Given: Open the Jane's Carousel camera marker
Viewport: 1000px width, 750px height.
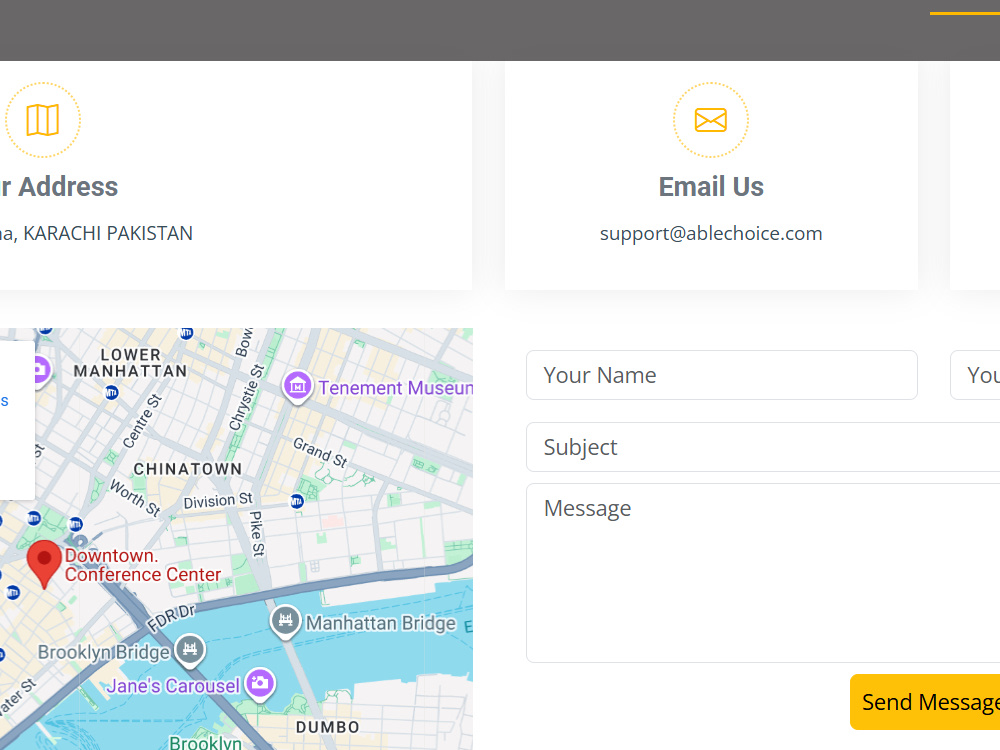Looking at the screenshot, I should click(x=260, y=684).
